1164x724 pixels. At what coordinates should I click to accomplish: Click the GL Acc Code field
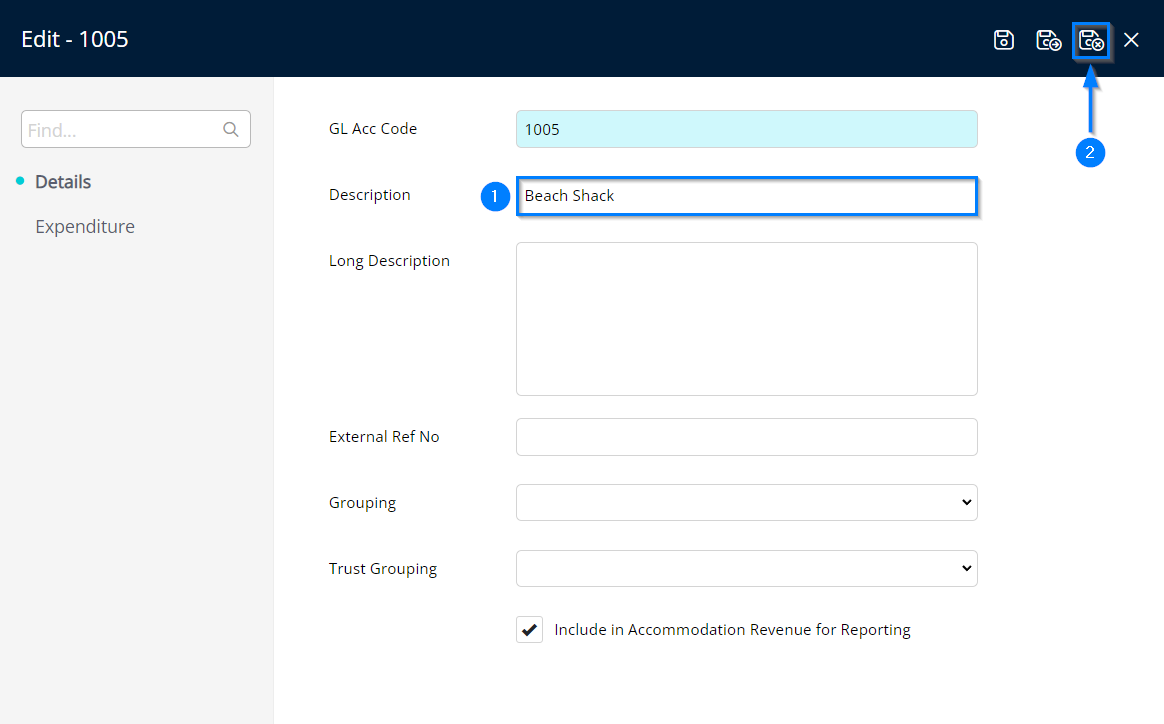pyautogui.click(x=746, y=129)
